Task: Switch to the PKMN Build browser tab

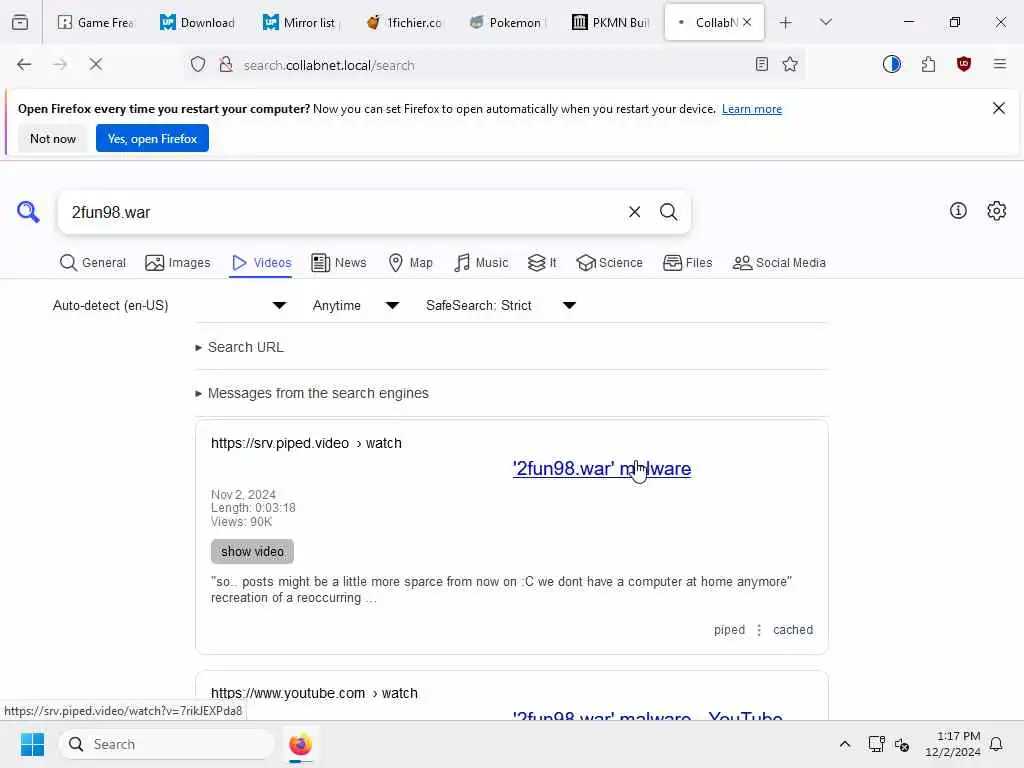Action: 610,22
